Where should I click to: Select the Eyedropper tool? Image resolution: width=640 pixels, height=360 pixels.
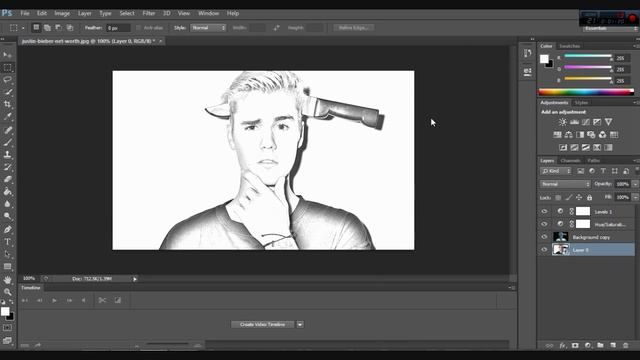[x=7, y=117]
